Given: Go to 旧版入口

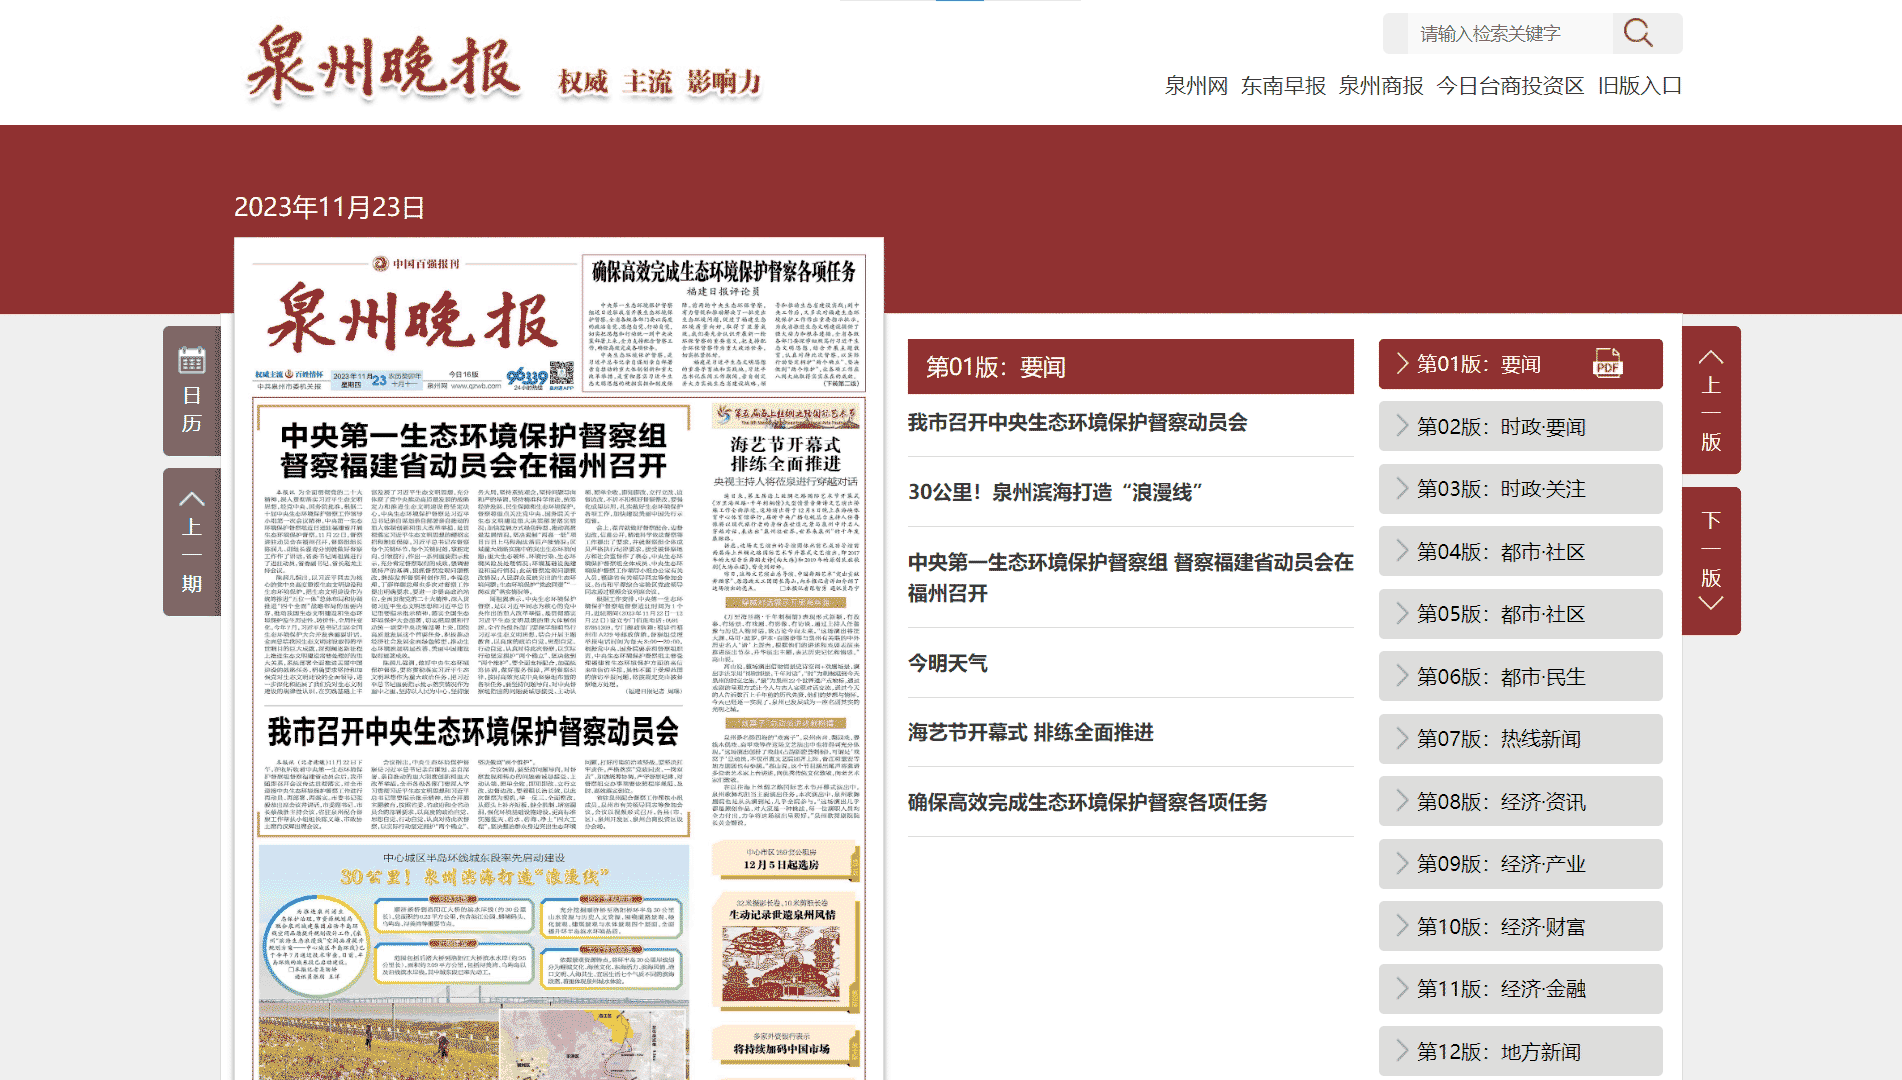Looking at the screenshot, I should pyautogui.click(x=1640, y=86).
